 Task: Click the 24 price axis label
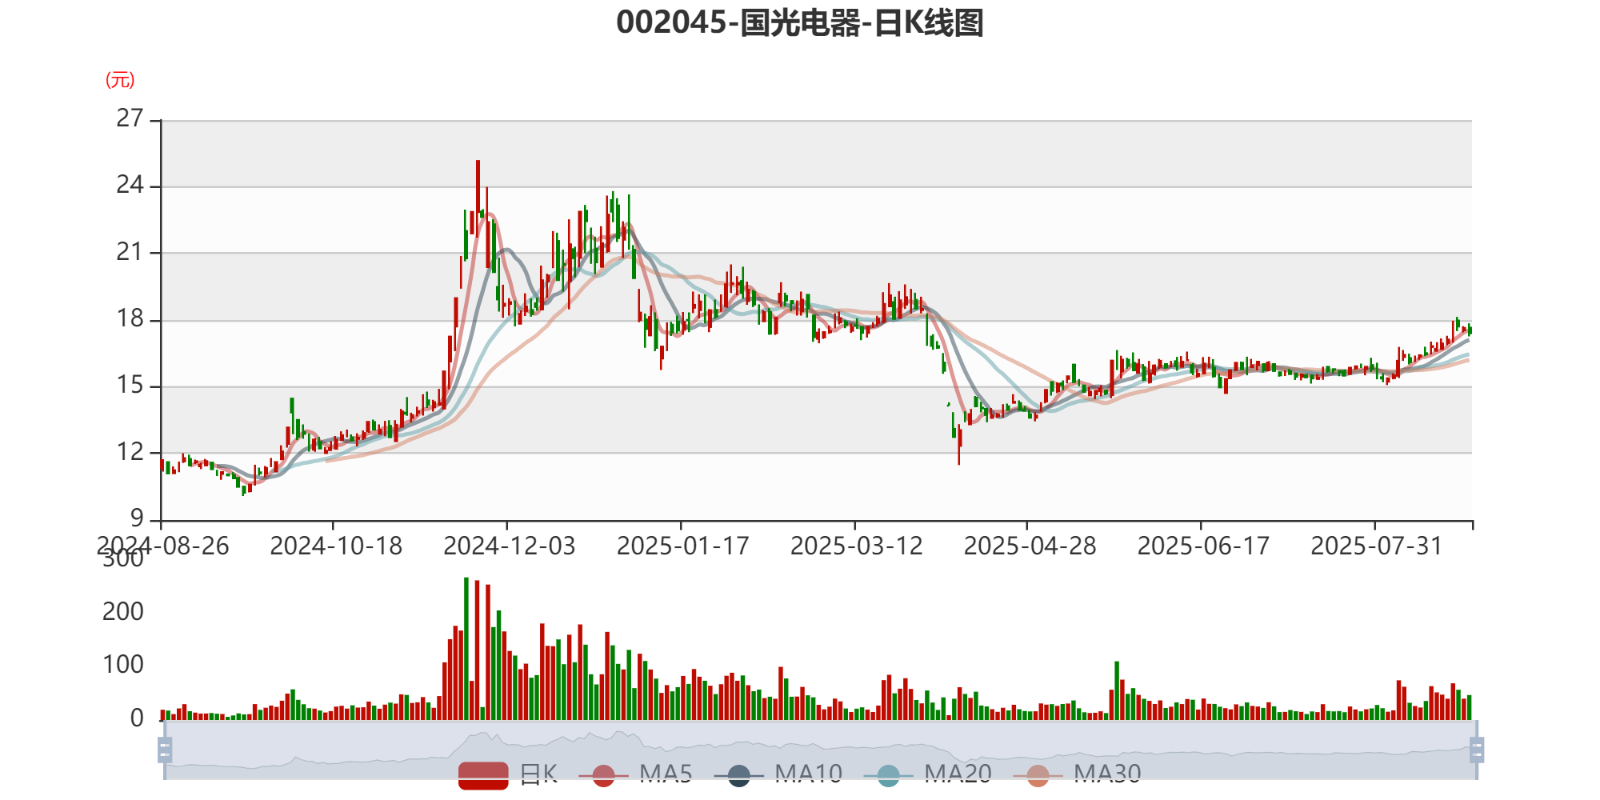tap(130, 185)
